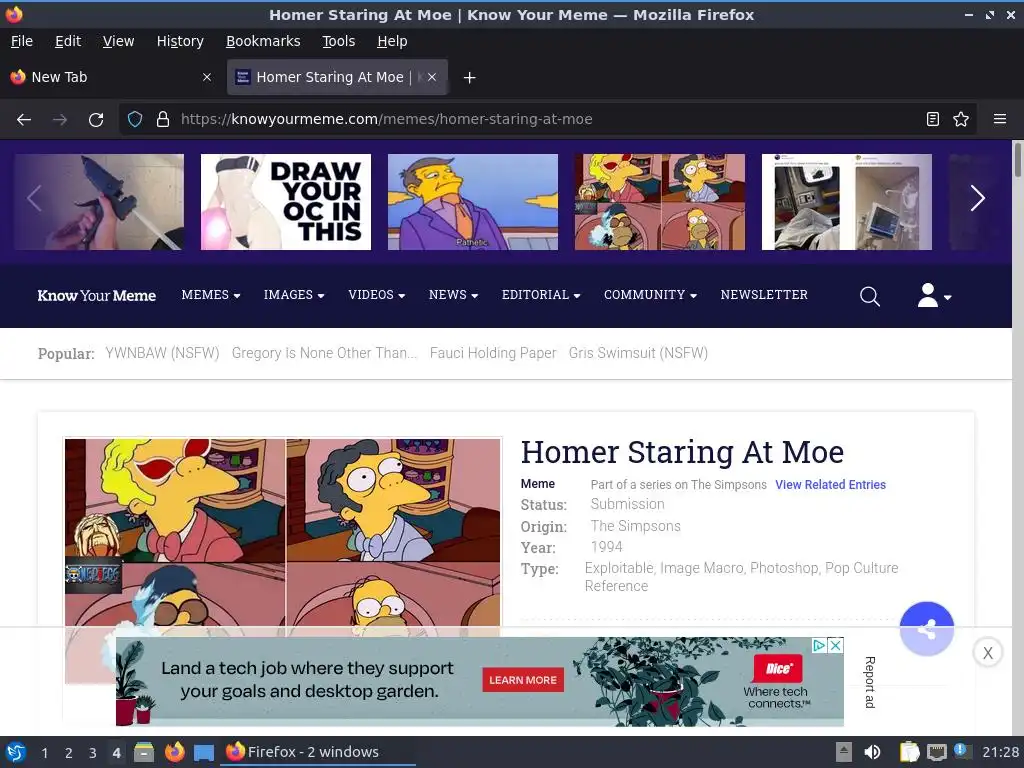Bookmark this page with the star icon
Image resolution: width=1024 pixels, height=768 pixels.
(961, 119)
